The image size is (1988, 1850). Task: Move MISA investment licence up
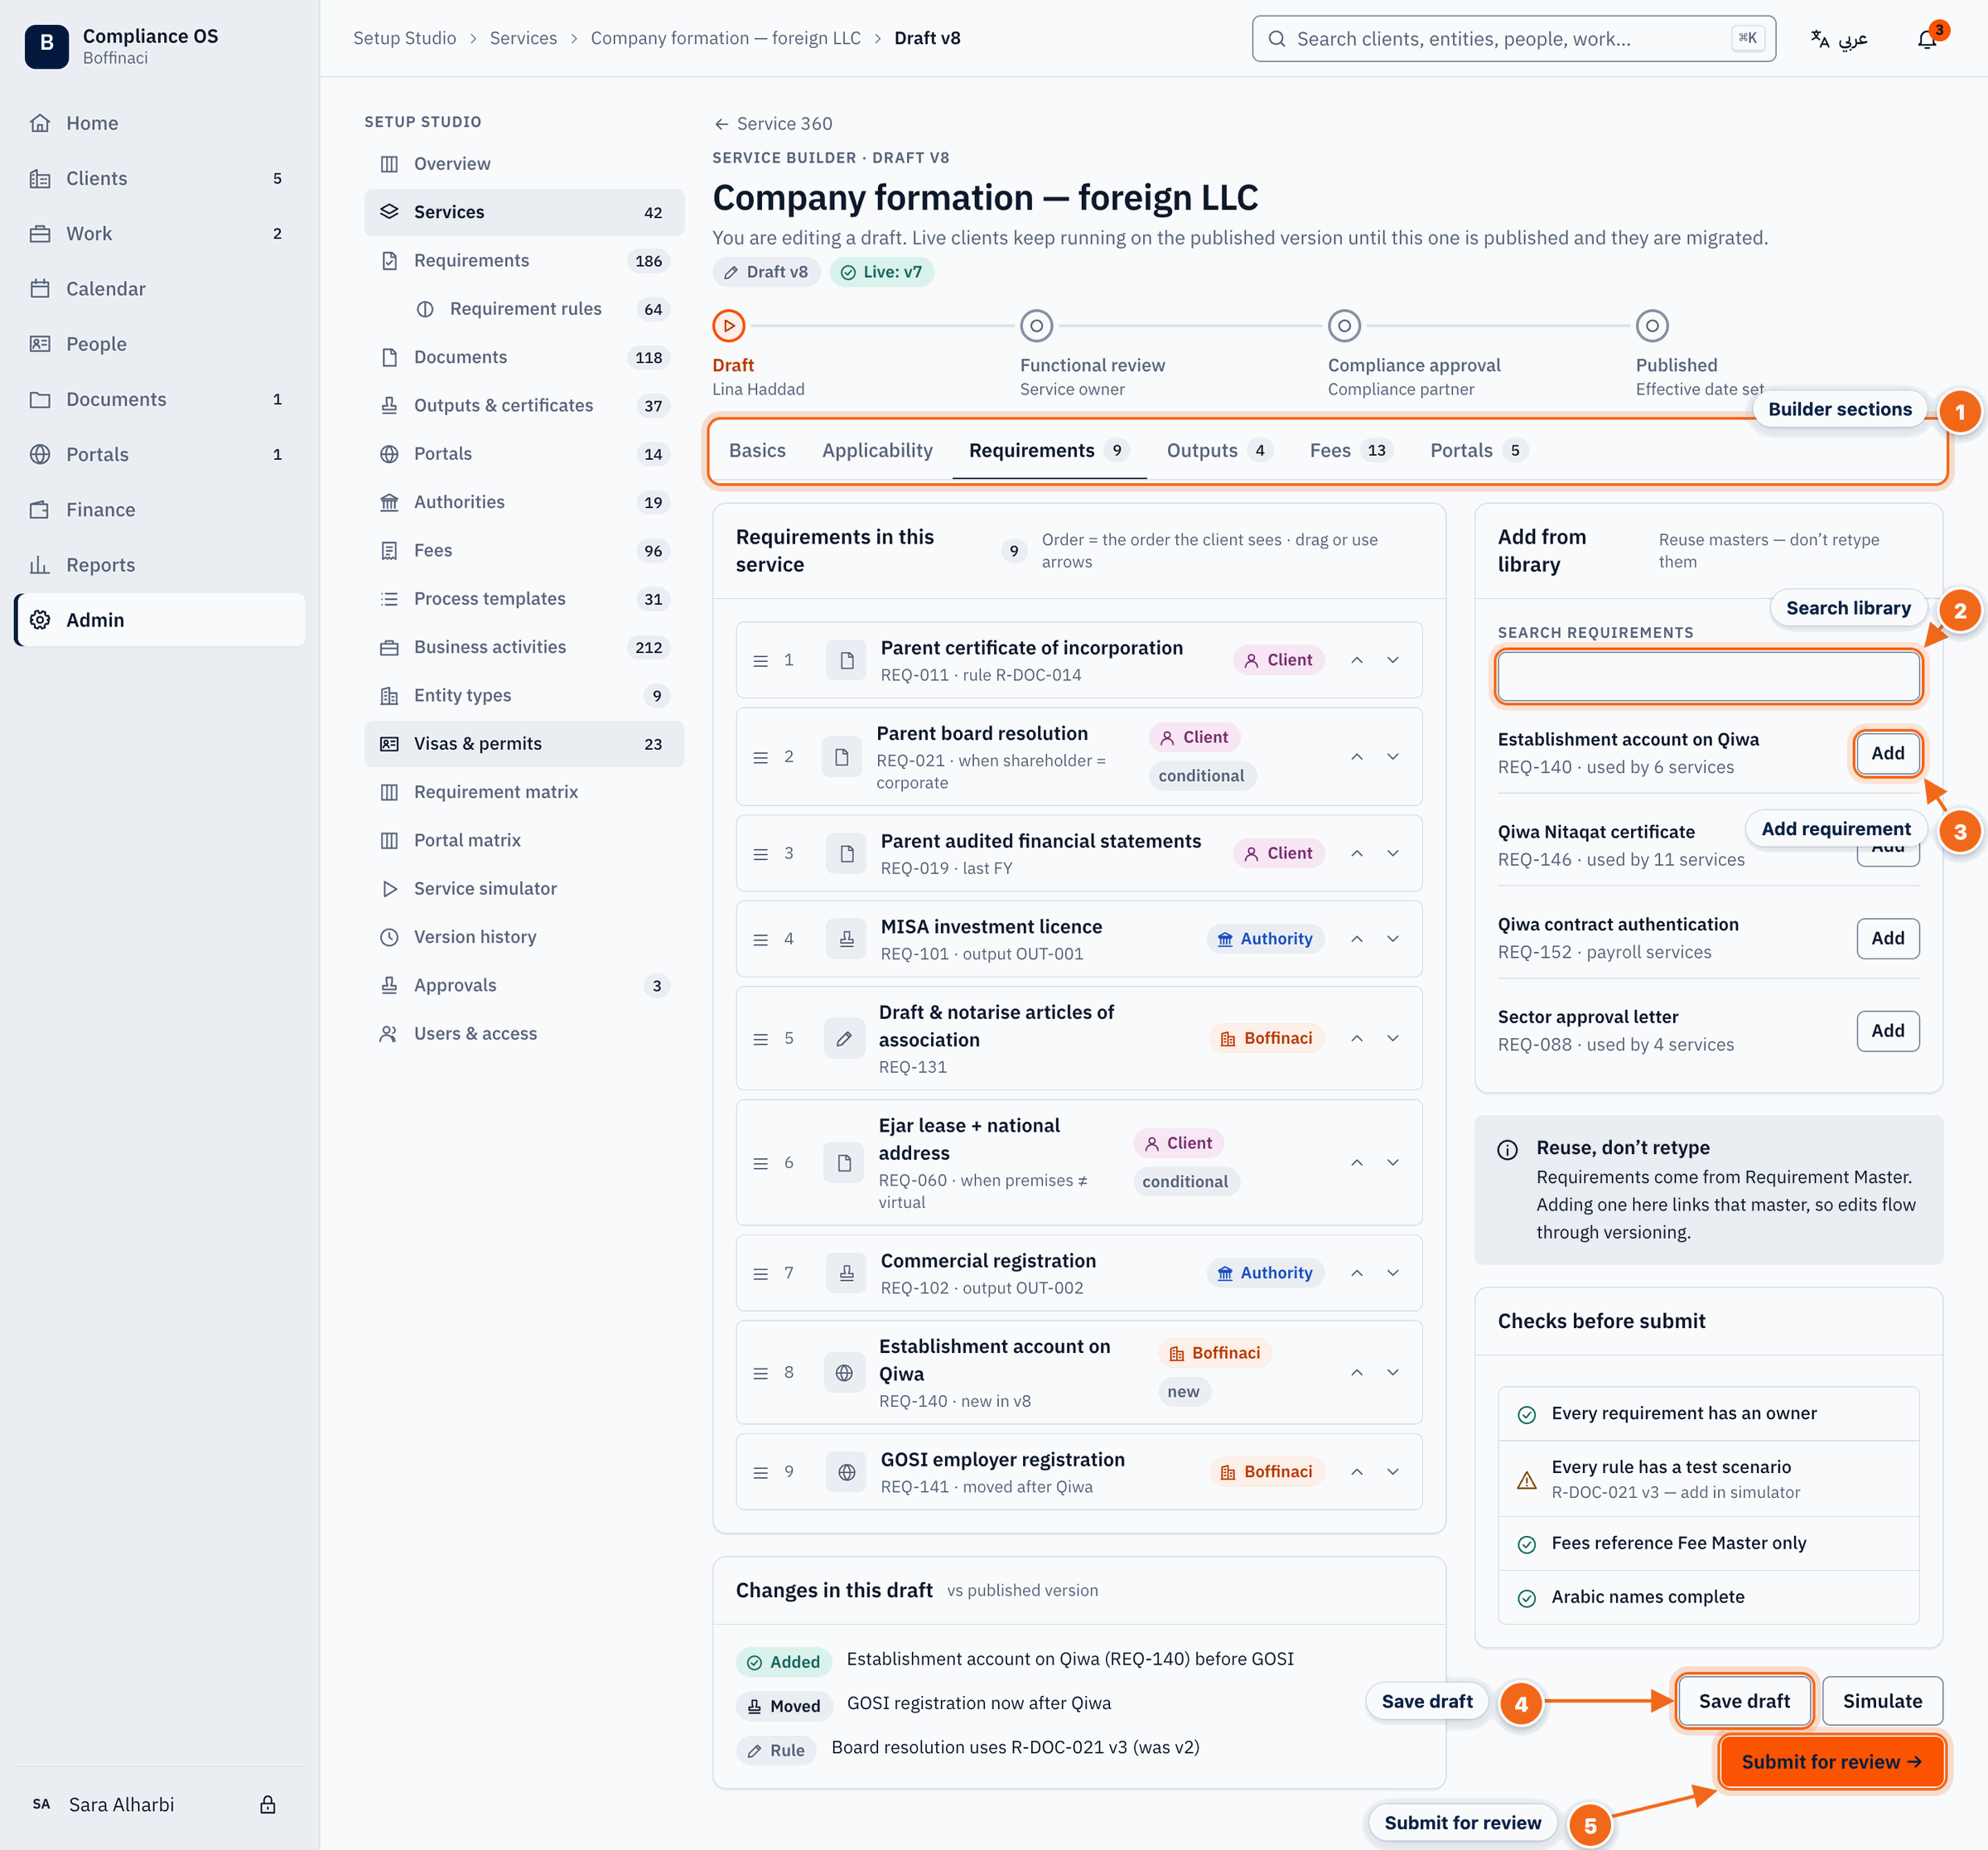tap(1356, 939)
